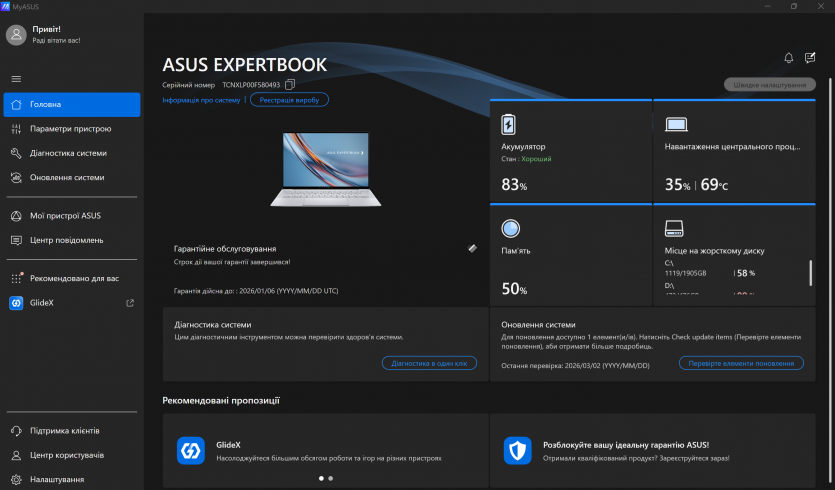Click the memory Пам'ять circle icon
The image size is (835, 490).
click(x=511, y=228)
